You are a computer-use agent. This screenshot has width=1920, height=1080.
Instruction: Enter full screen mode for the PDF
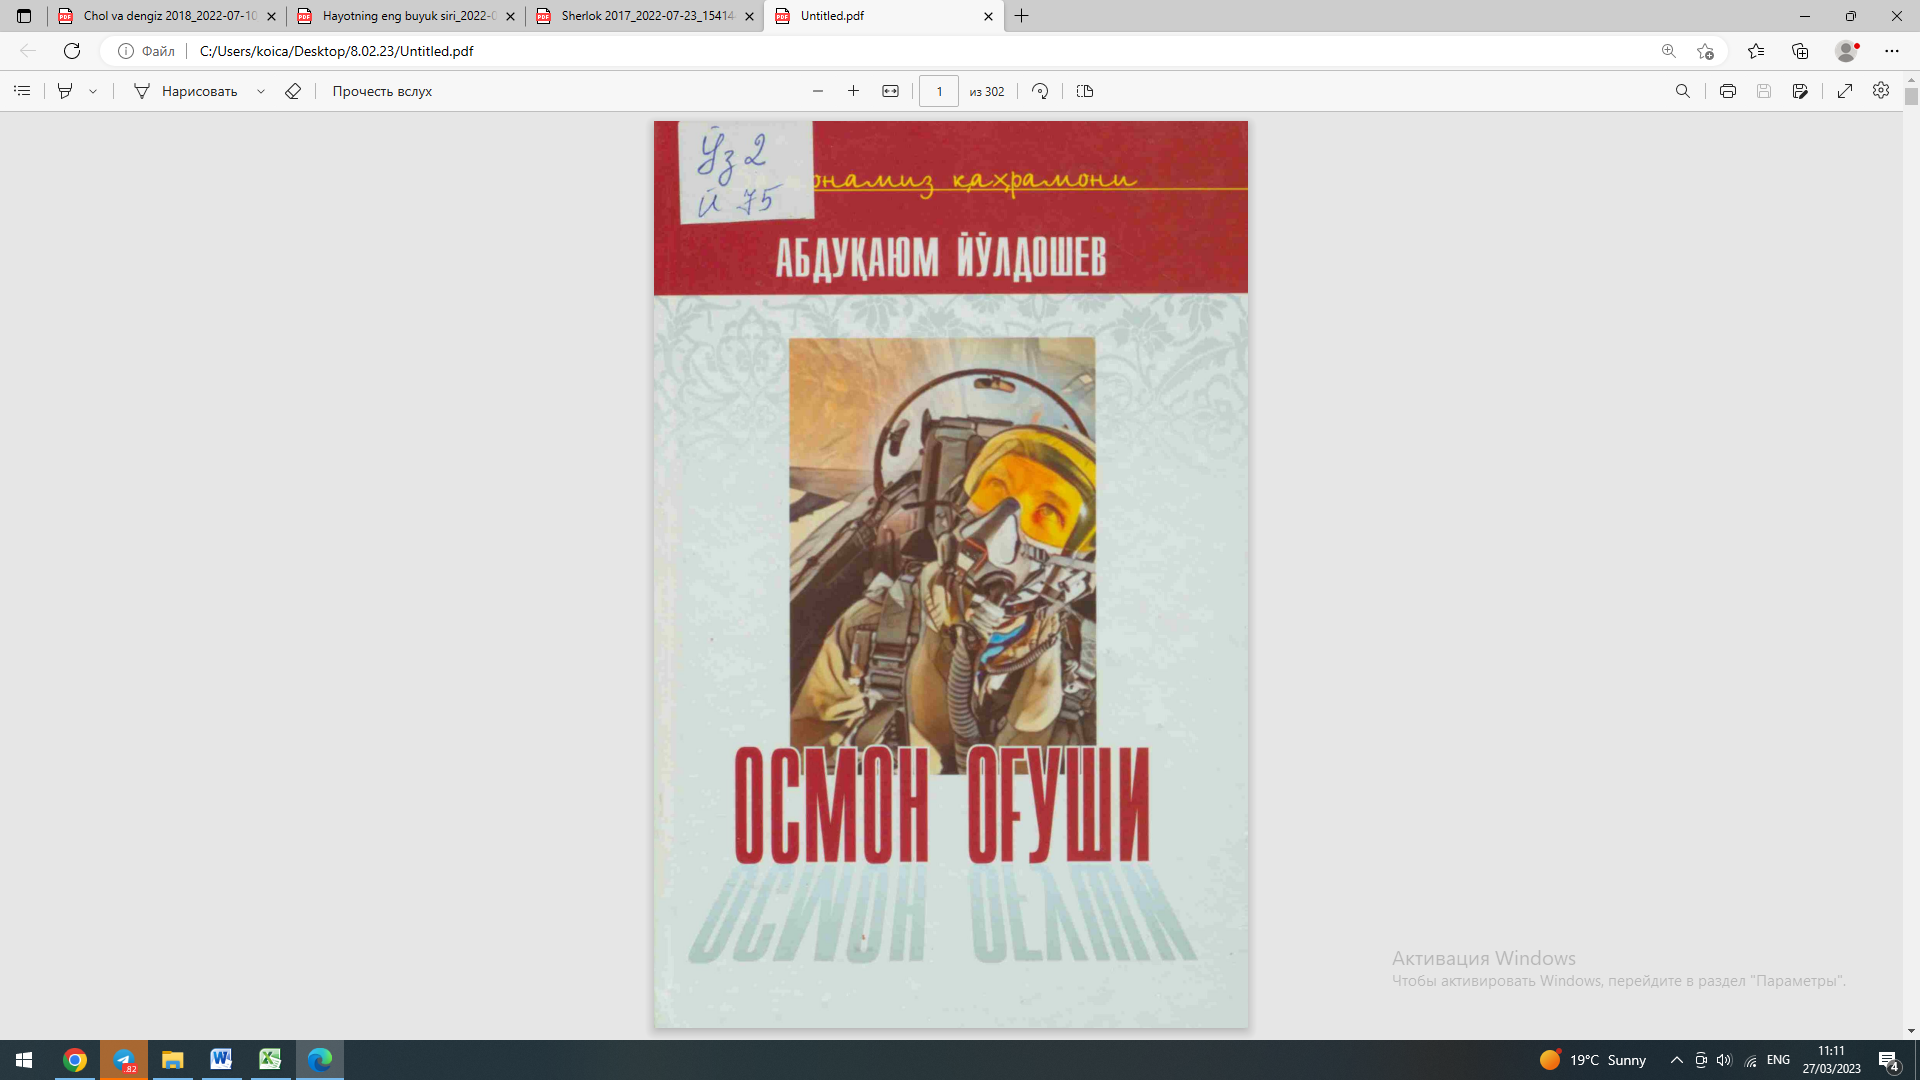tap(1845, 91)
